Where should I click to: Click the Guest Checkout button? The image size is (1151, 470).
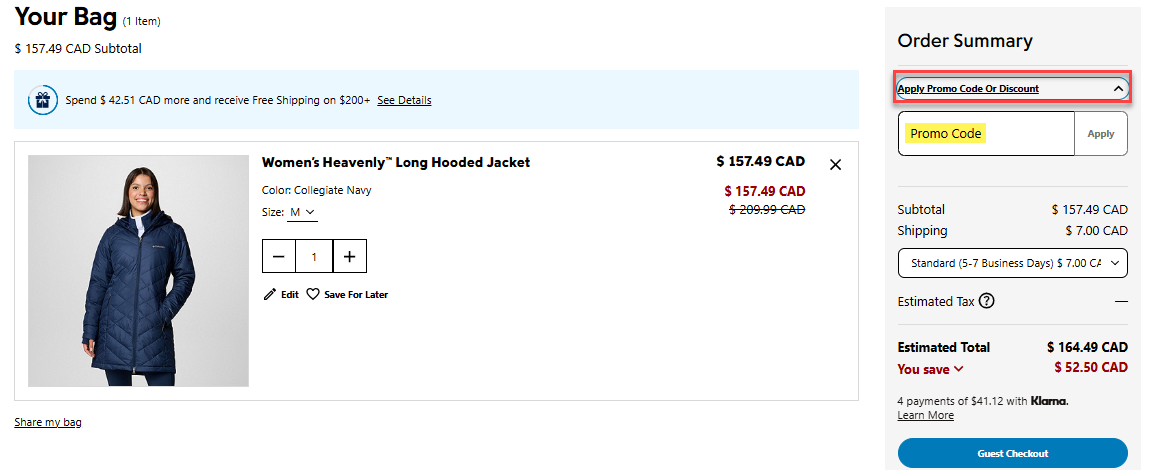(x=1012, y=453)
